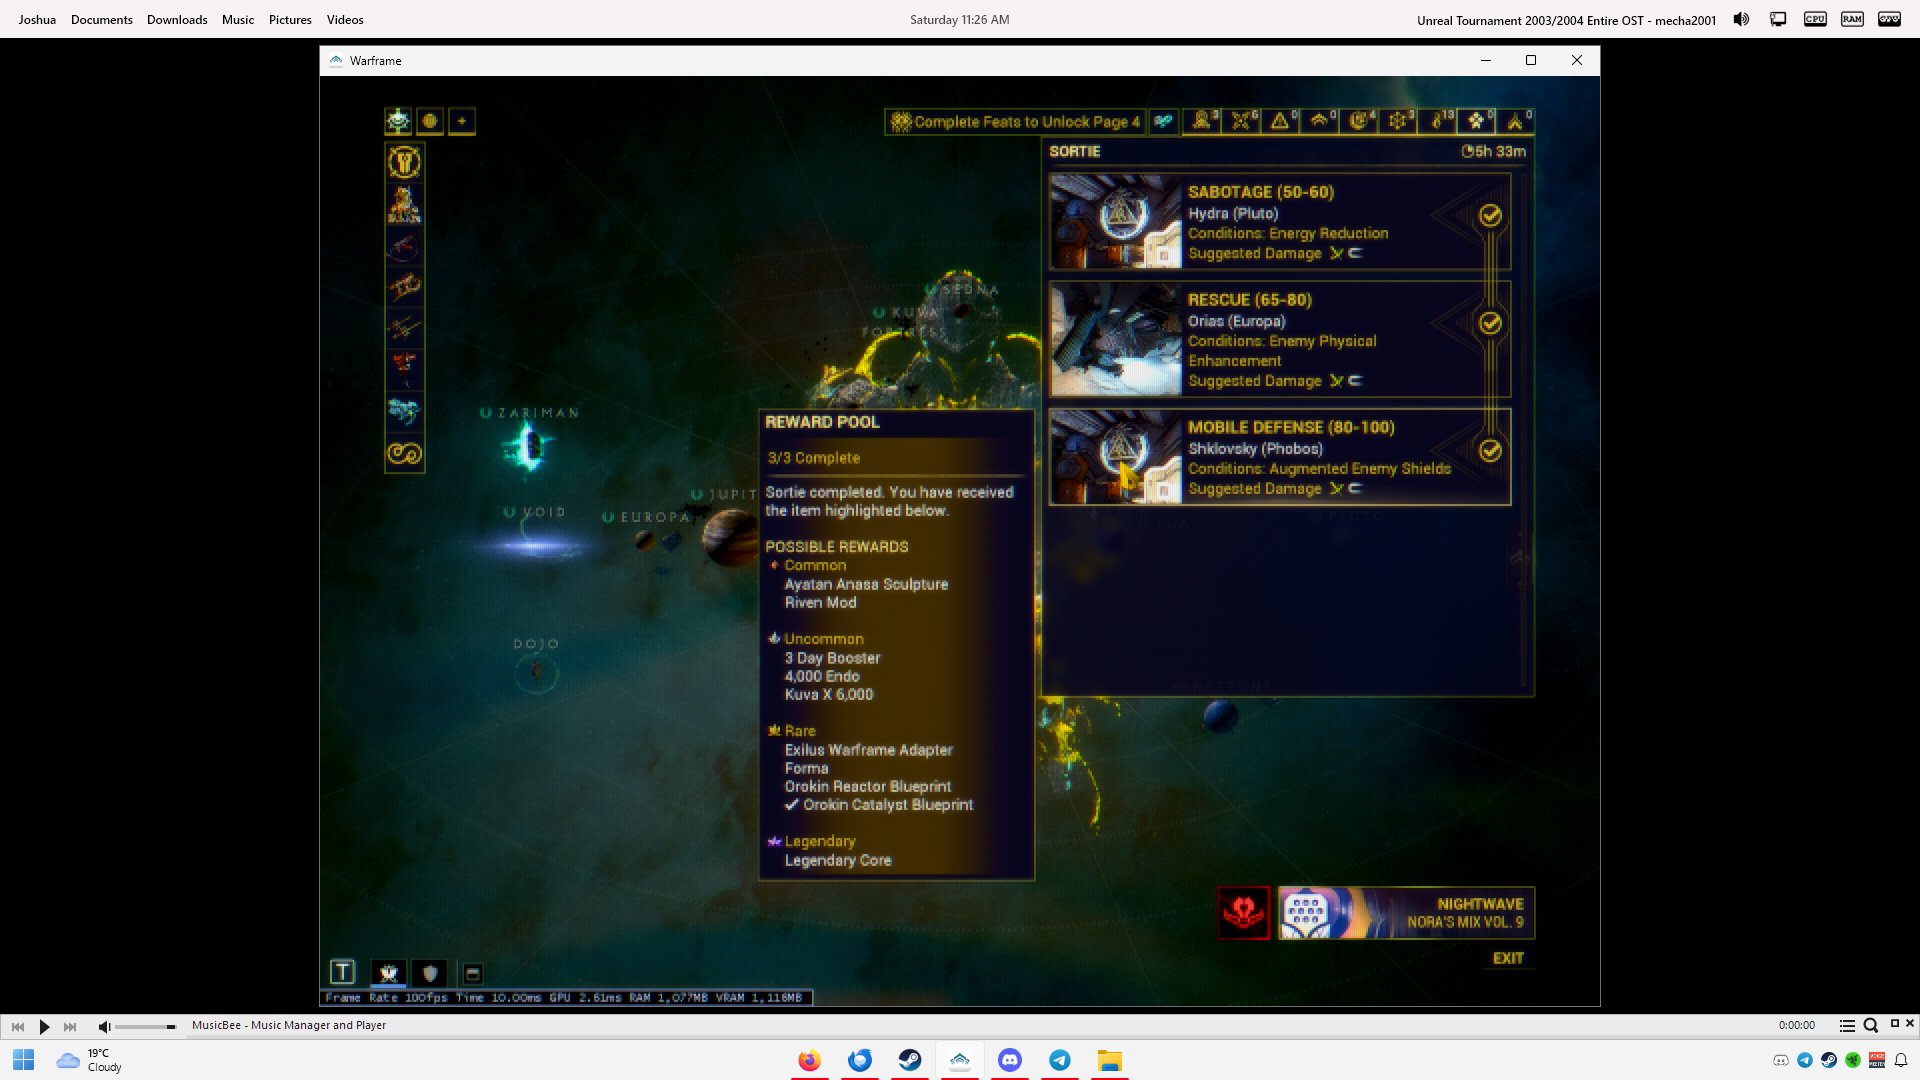Click the Rescue mission snowy thumbnail image
This screenshot has width=1920, height=1080.
(x=1116, y=339)
